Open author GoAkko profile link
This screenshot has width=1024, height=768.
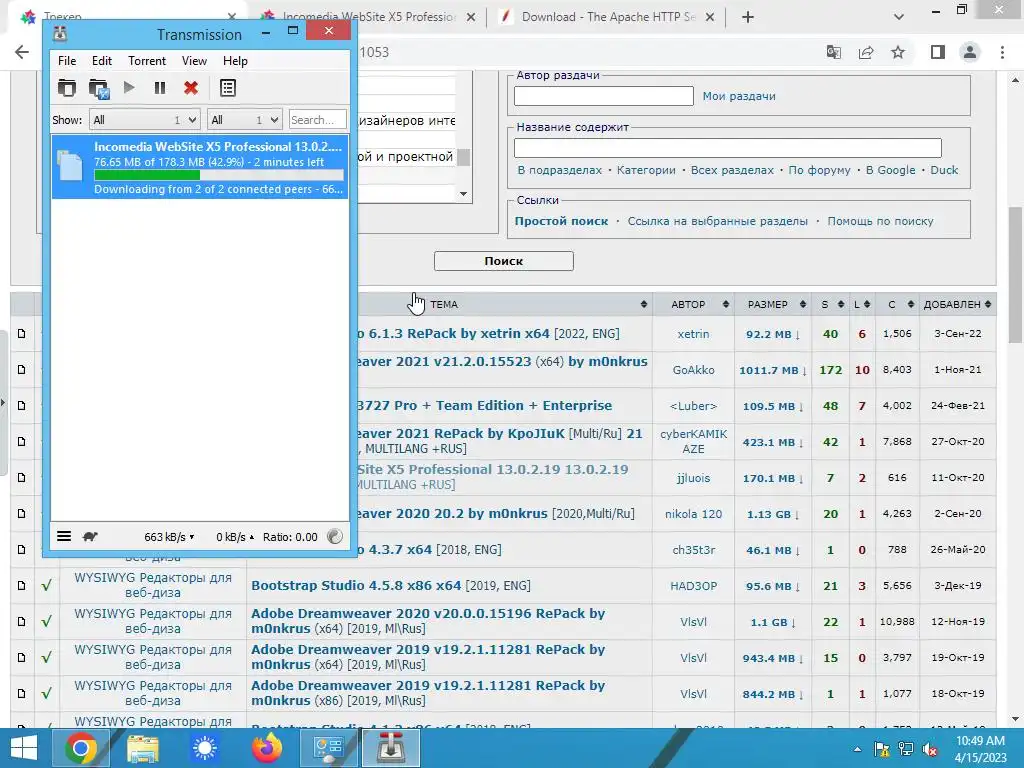[694, 370]
